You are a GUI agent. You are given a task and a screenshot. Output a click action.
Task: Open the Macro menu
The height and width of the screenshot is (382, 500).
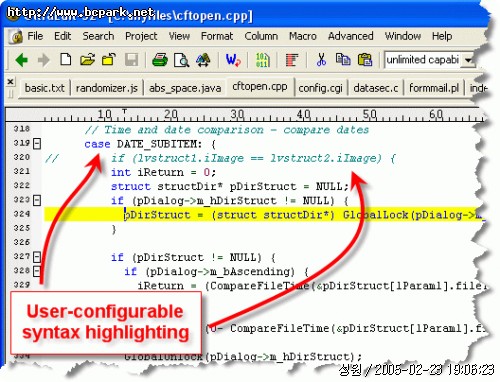tap(303, 36)
